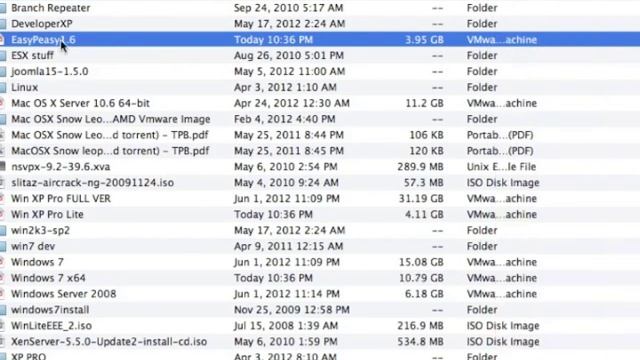Select the Linux folder name
Viewport: 640px width, 360px height.
(24, 87)
